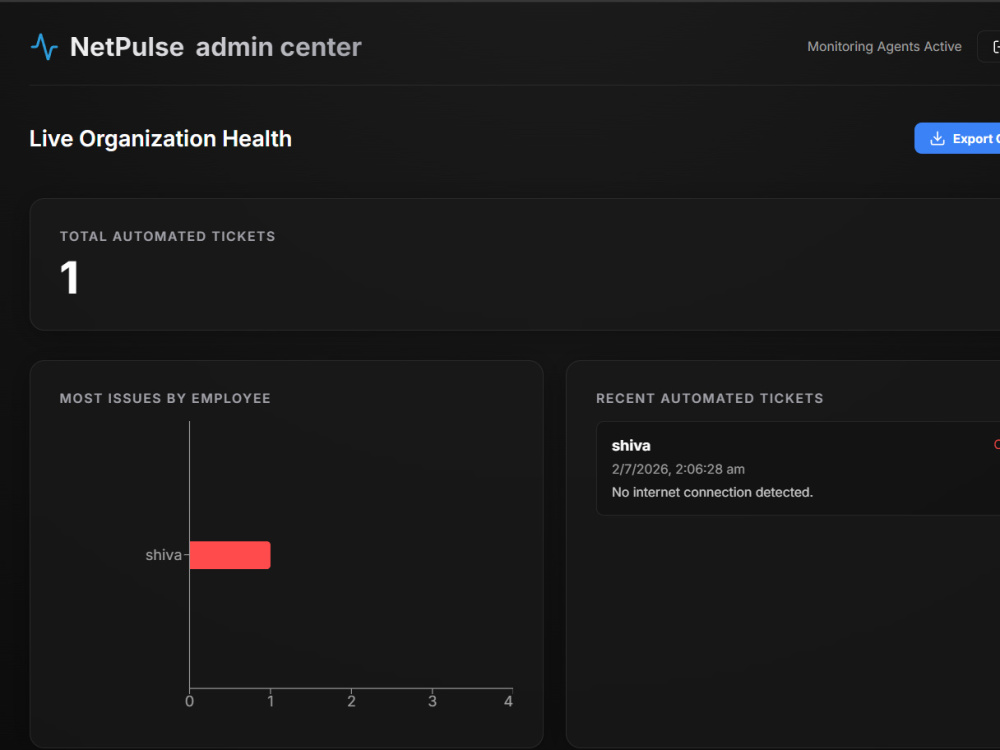Click the shiva label on chart axis

click(163, 555)
